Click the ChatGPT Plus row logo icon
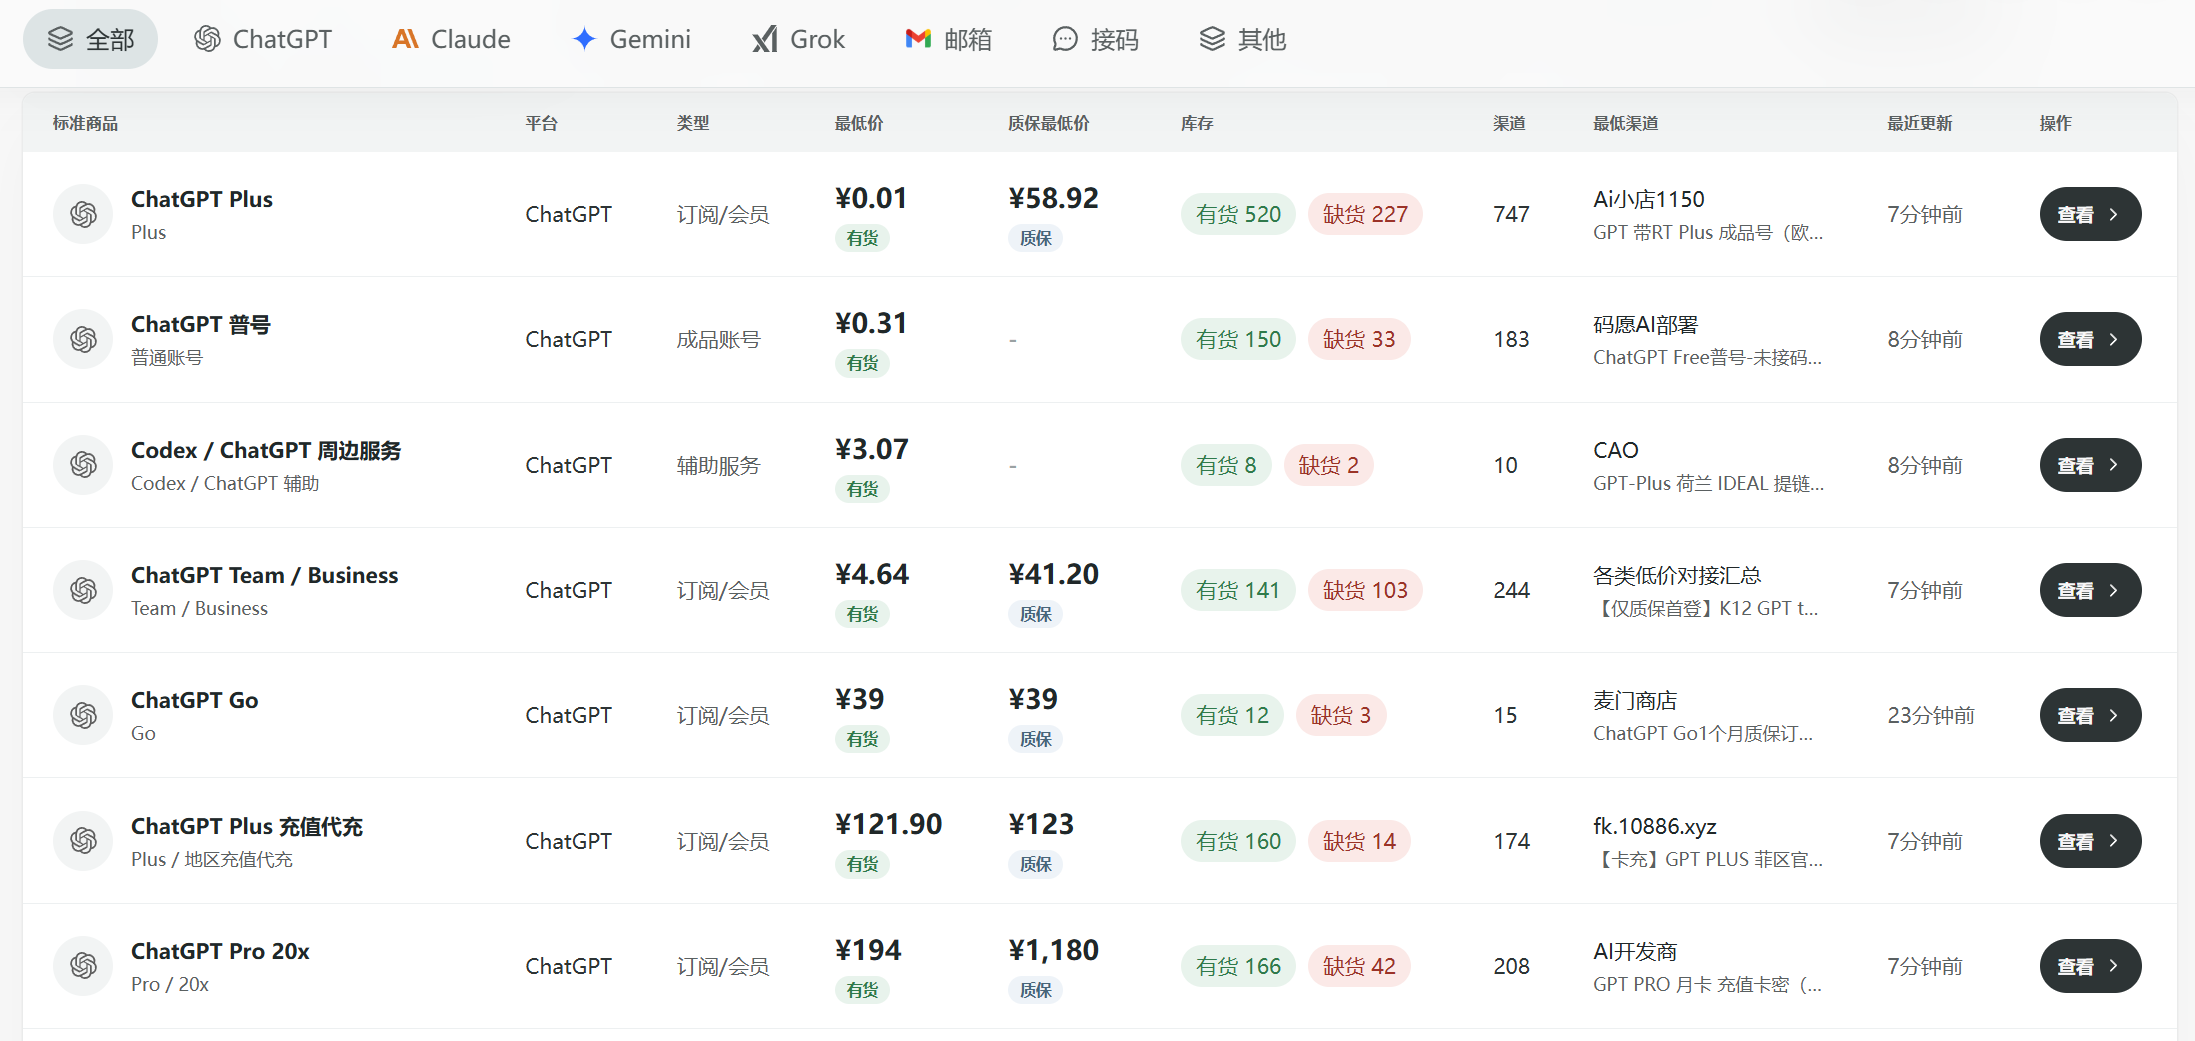The width and height of the screenshot is (2195, 1041). [83, 214]
